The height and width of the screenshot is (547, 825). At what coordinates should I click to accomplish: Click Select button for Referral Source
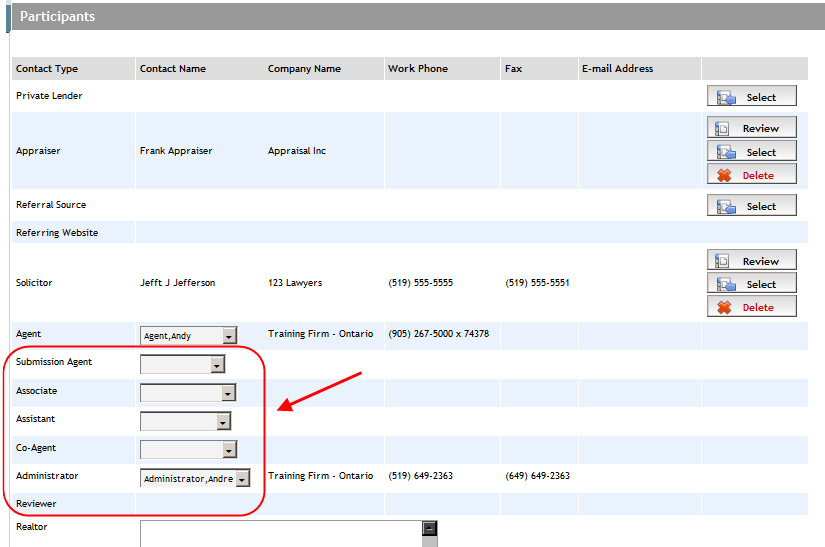[x=751, y=206]
